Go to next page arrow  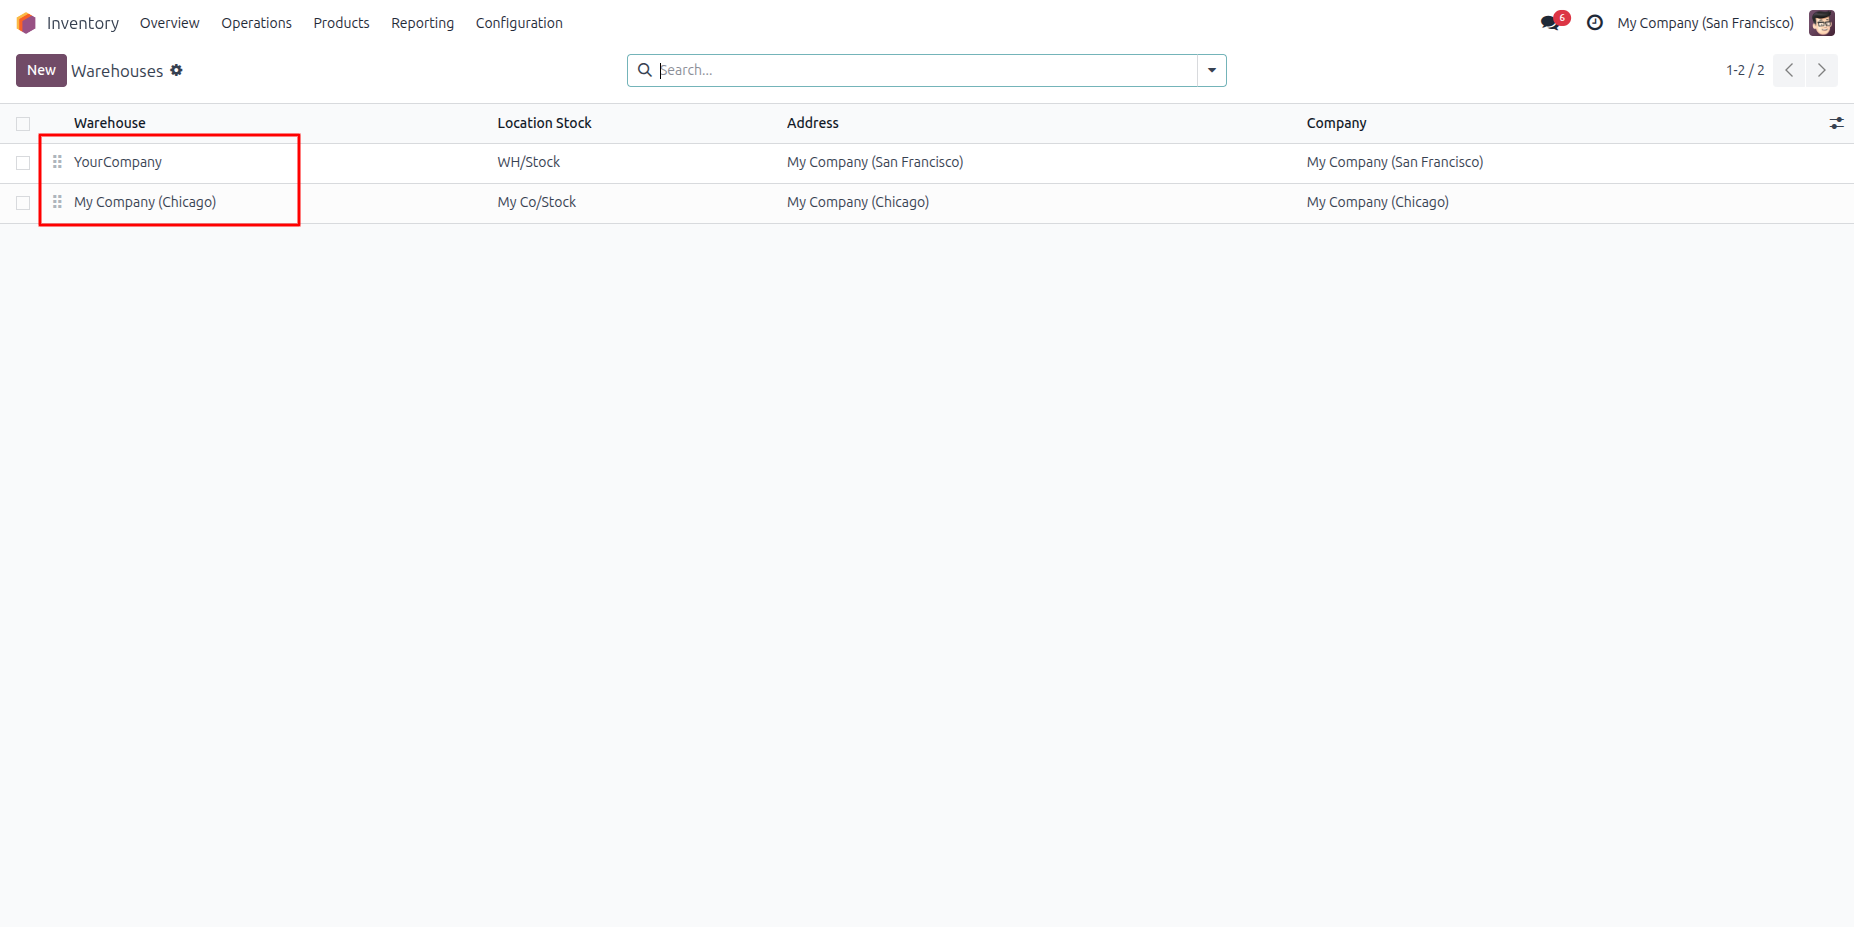pyautogui.click(x=1822, y=70)
